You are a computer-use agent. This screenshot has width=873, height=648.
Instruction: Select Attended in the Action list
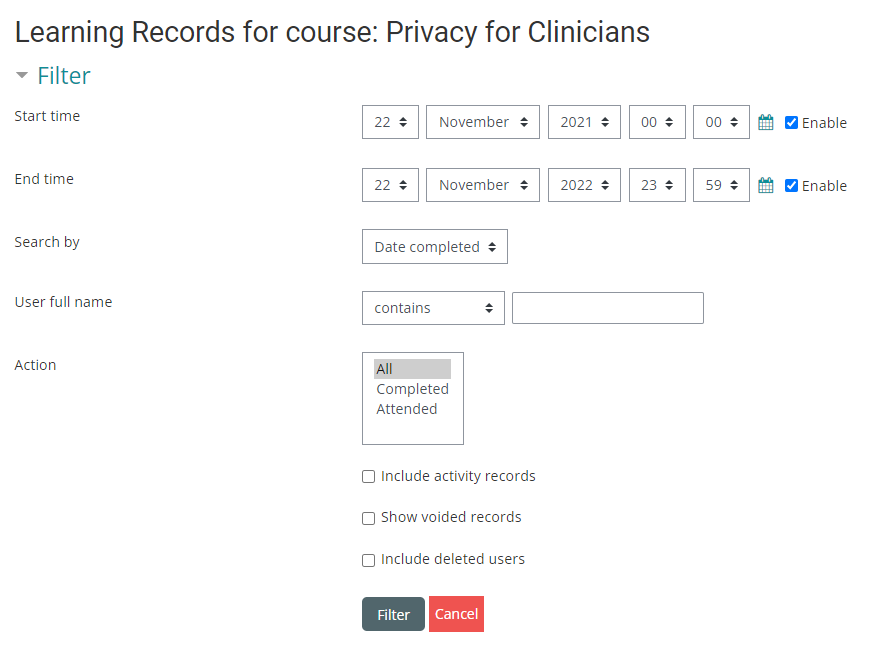pos(406,409)
